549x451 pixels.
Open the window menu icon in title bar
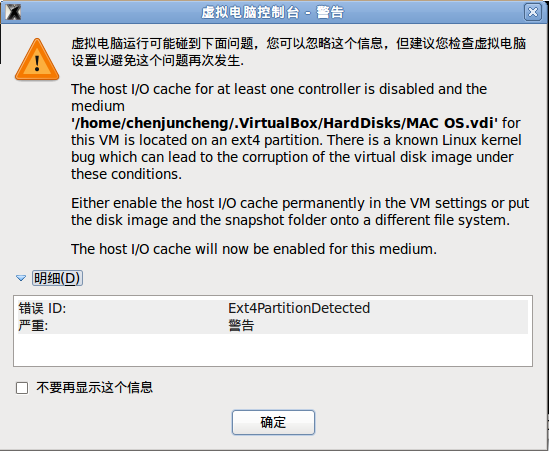pyautogui.click(x=13, y=13)
